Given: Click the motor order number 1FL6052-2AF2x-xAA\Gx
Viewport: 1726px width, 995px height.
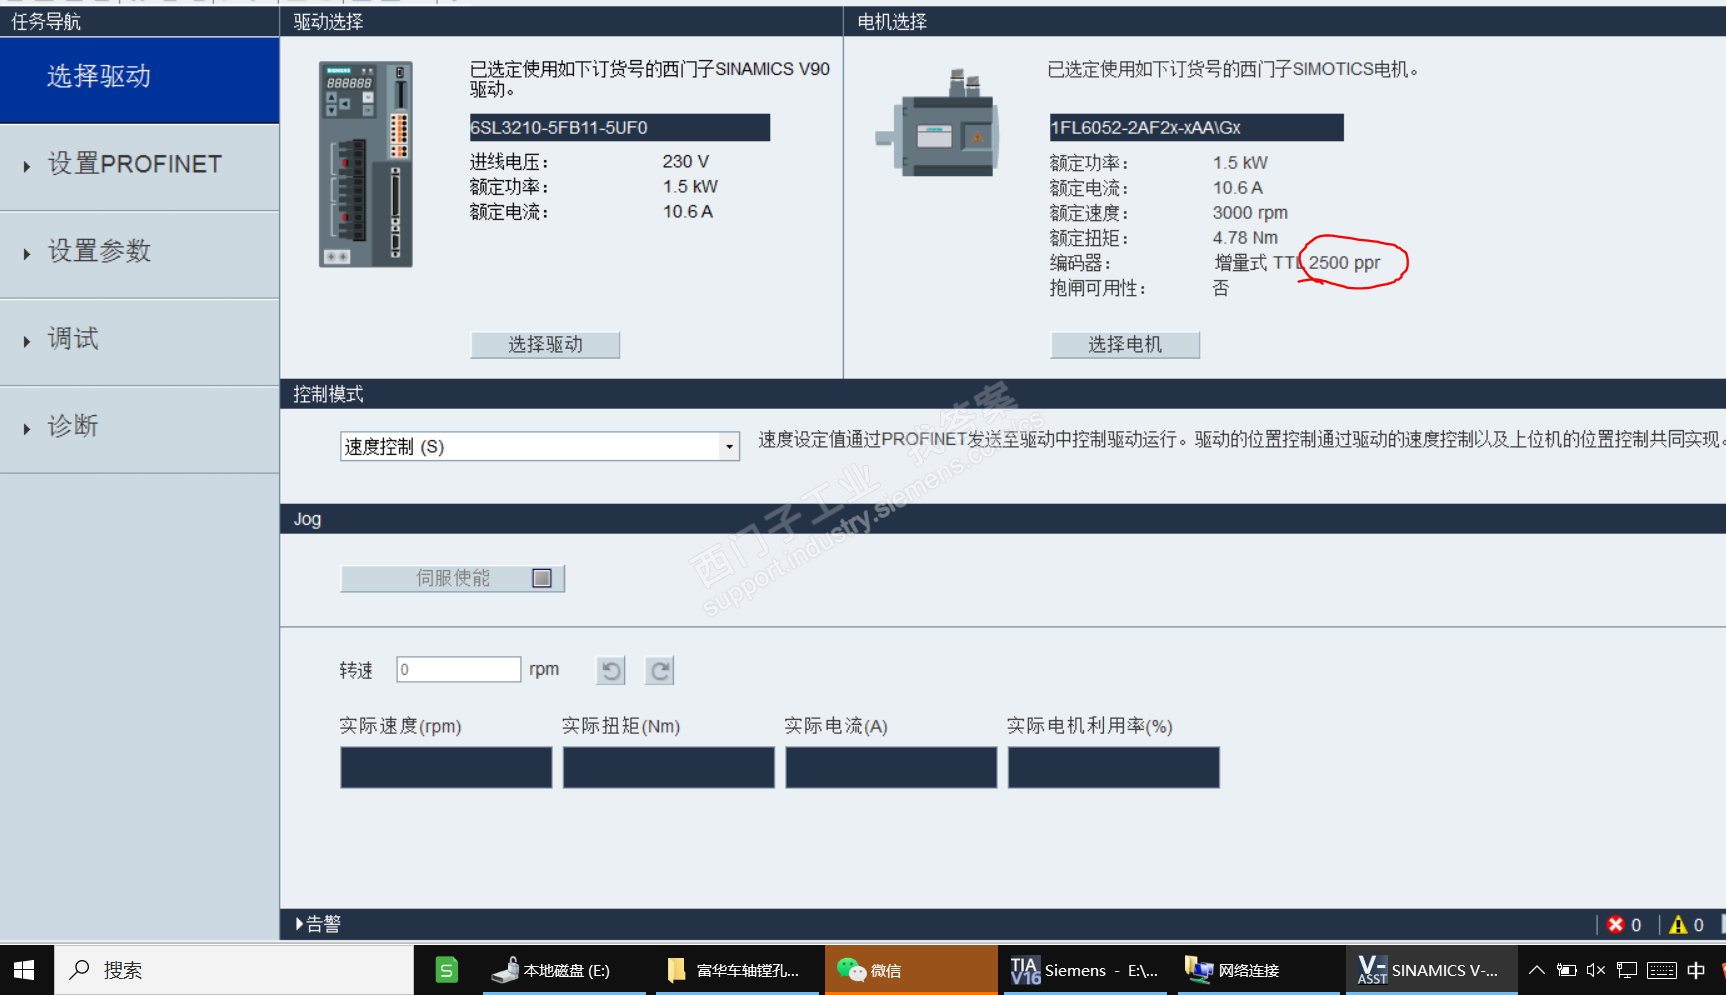Looking at the screenshot, I should coord(1196,128).
